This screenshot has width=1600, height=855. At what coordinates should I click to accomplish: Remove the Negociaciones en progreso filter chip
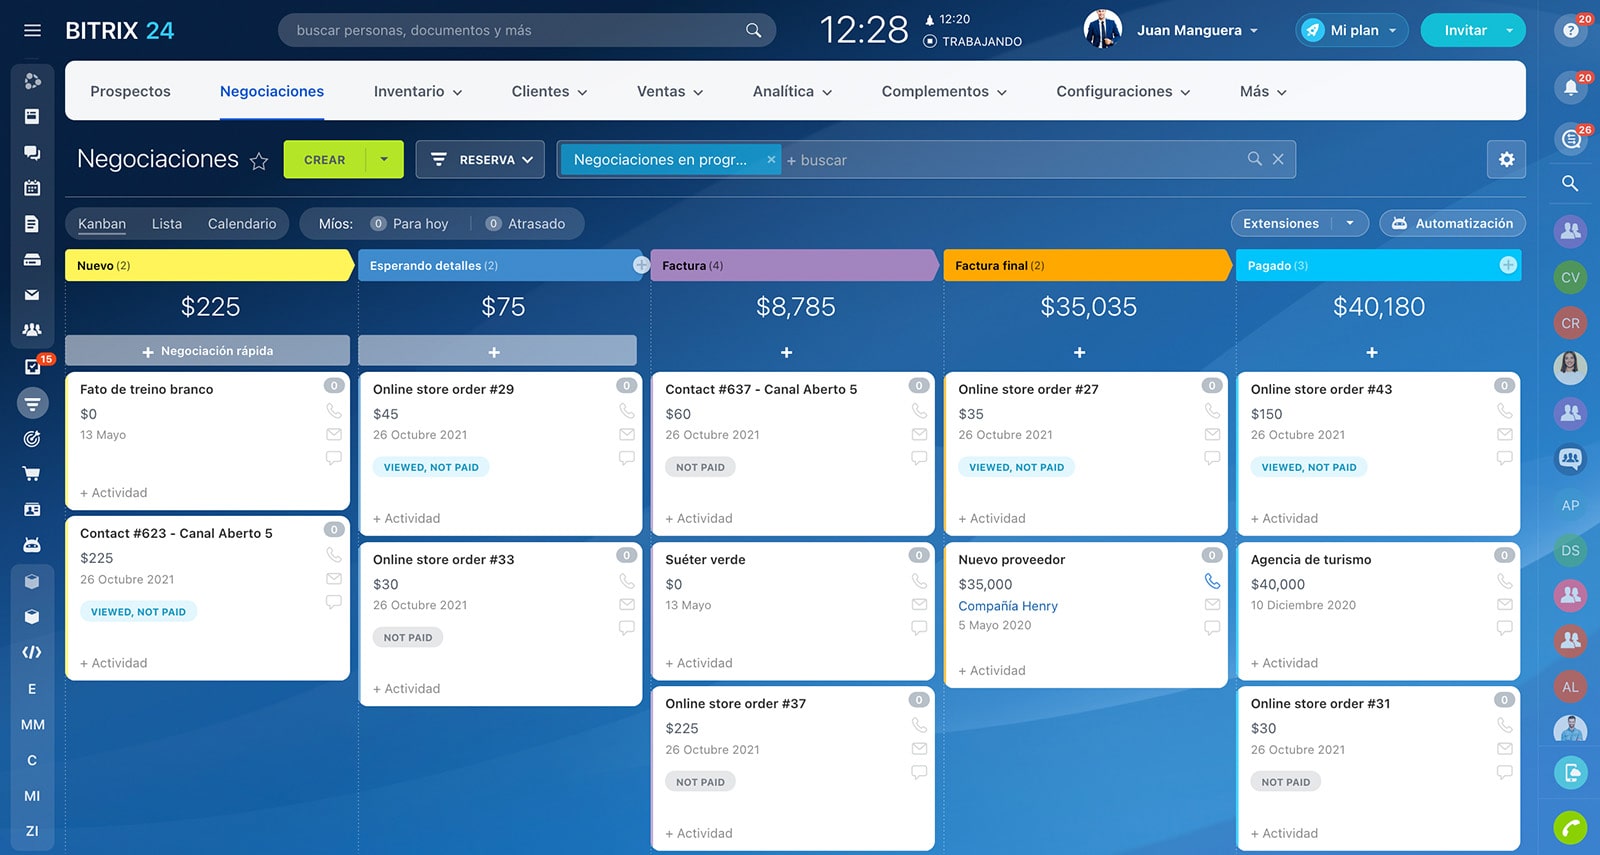[771, 159]
